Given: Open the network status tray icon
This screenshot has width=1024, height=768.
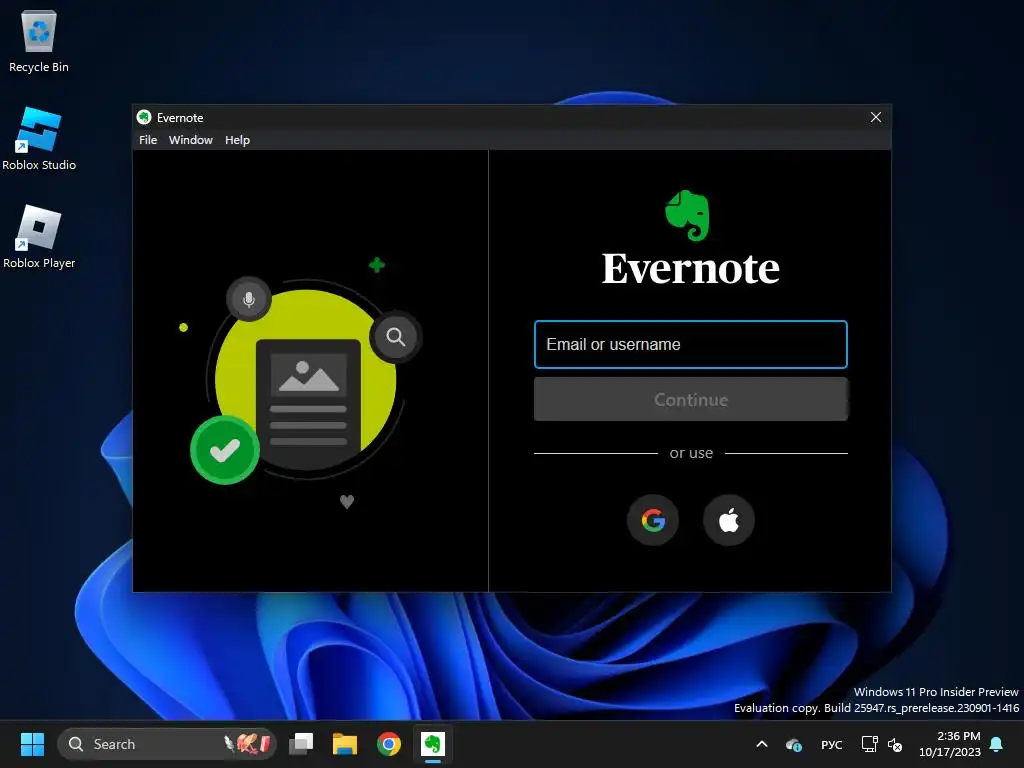Looking at the screenshot, I should coord(869,744).
